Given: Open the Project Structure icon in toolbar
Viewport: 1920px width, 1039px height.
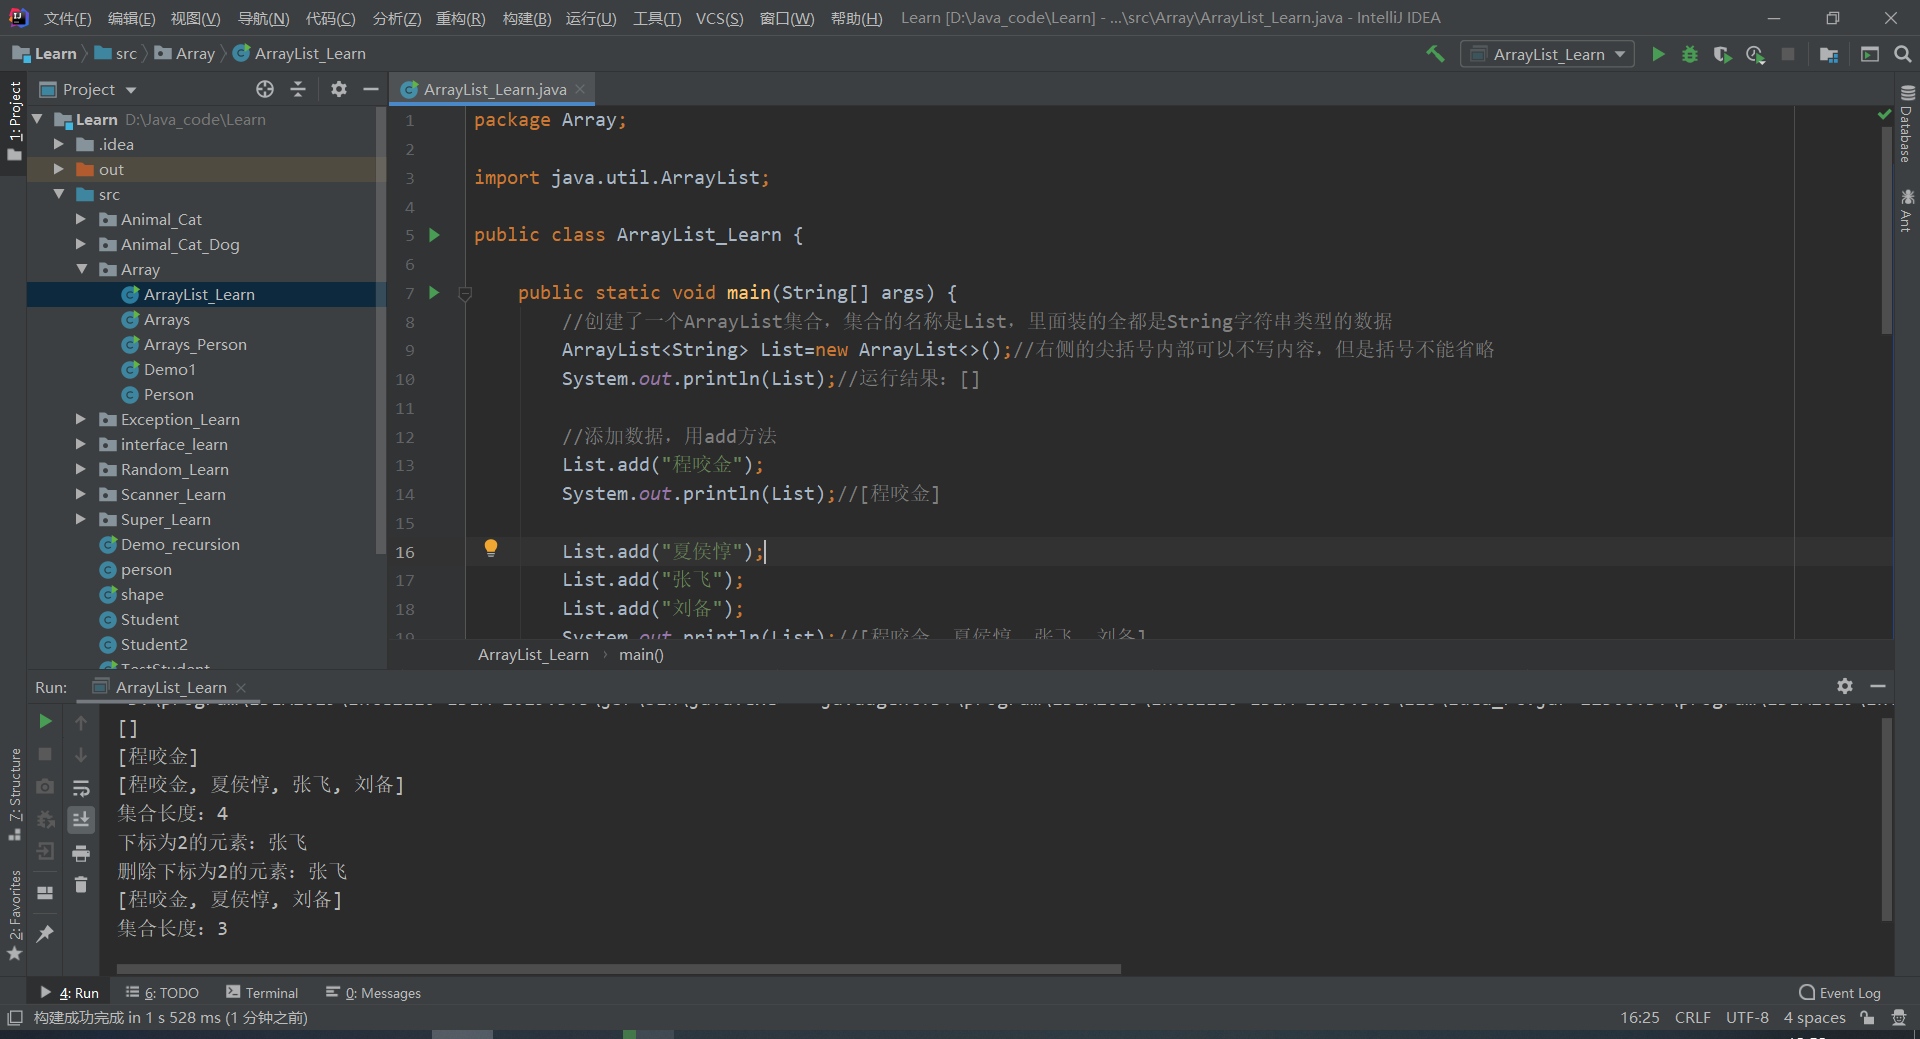Looking at the screenshot, I should point(1829,54).
